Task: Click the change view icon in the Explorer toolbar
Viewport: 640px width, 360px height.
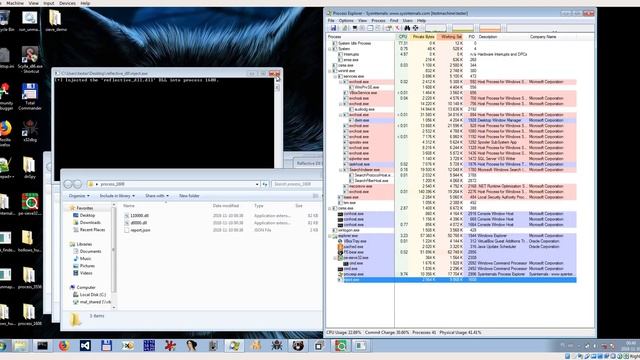Action: (316, 196)
